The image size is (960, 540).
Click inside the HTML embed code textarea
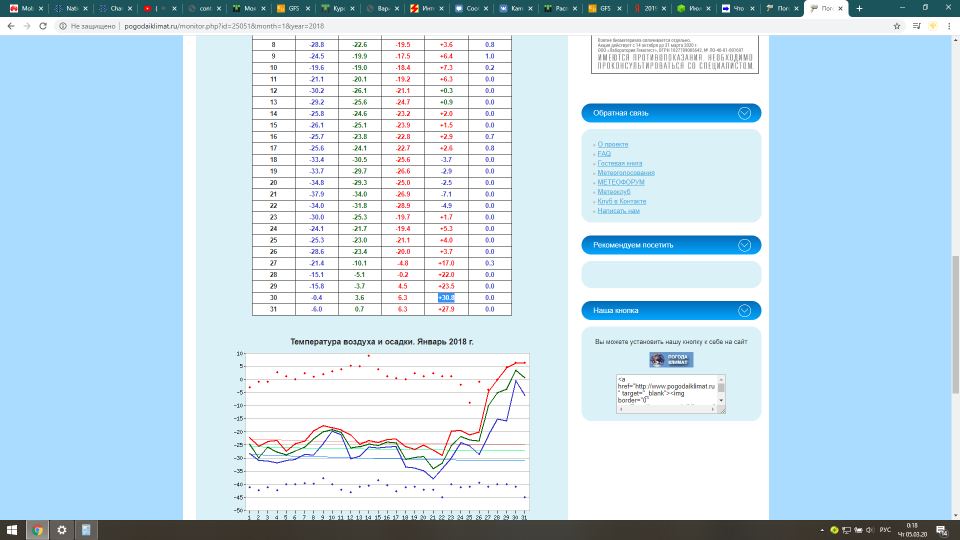click(x=665, y=393)
